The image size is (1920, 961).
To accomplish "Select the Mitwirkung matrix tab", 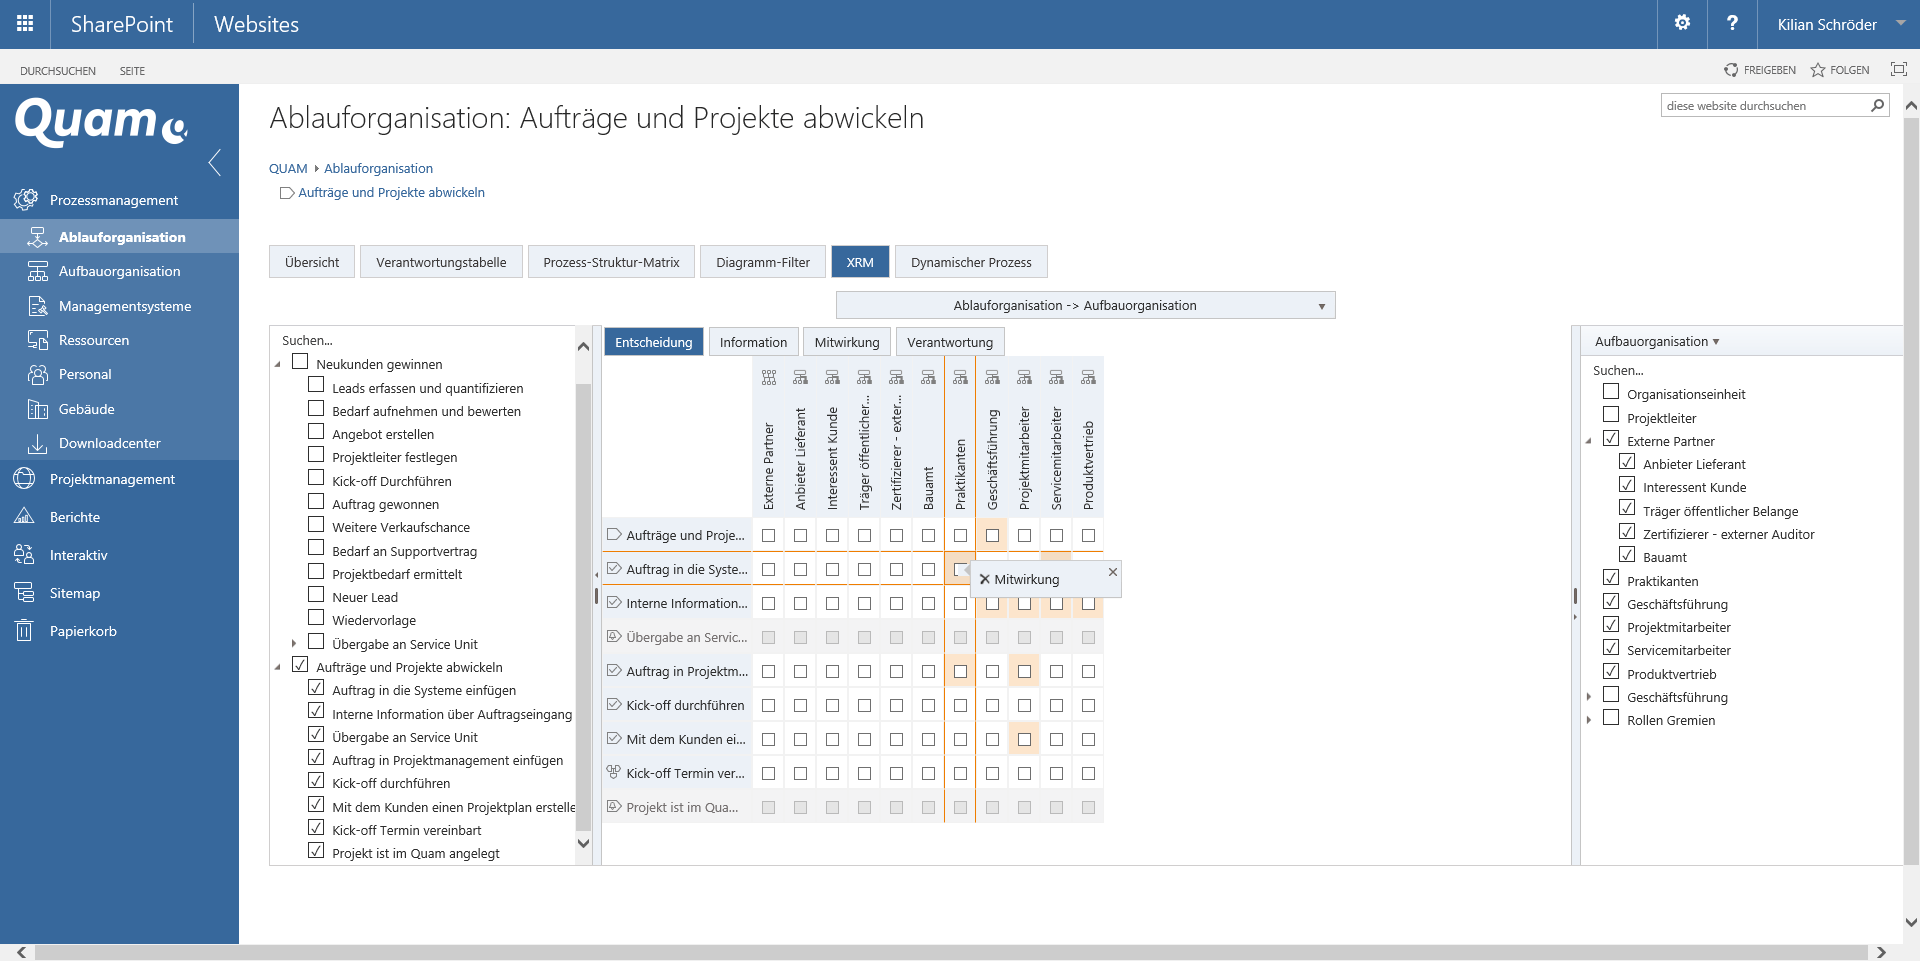I will tap(846, 342).
